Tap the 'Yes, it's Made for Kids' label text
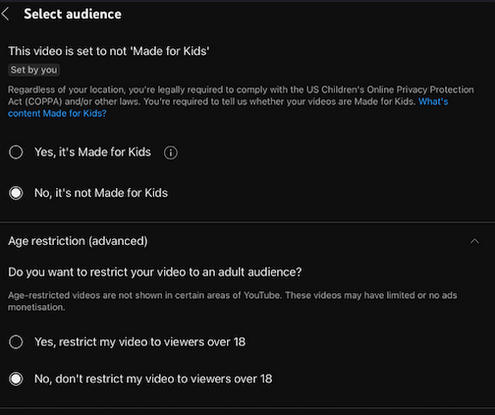 93,152
